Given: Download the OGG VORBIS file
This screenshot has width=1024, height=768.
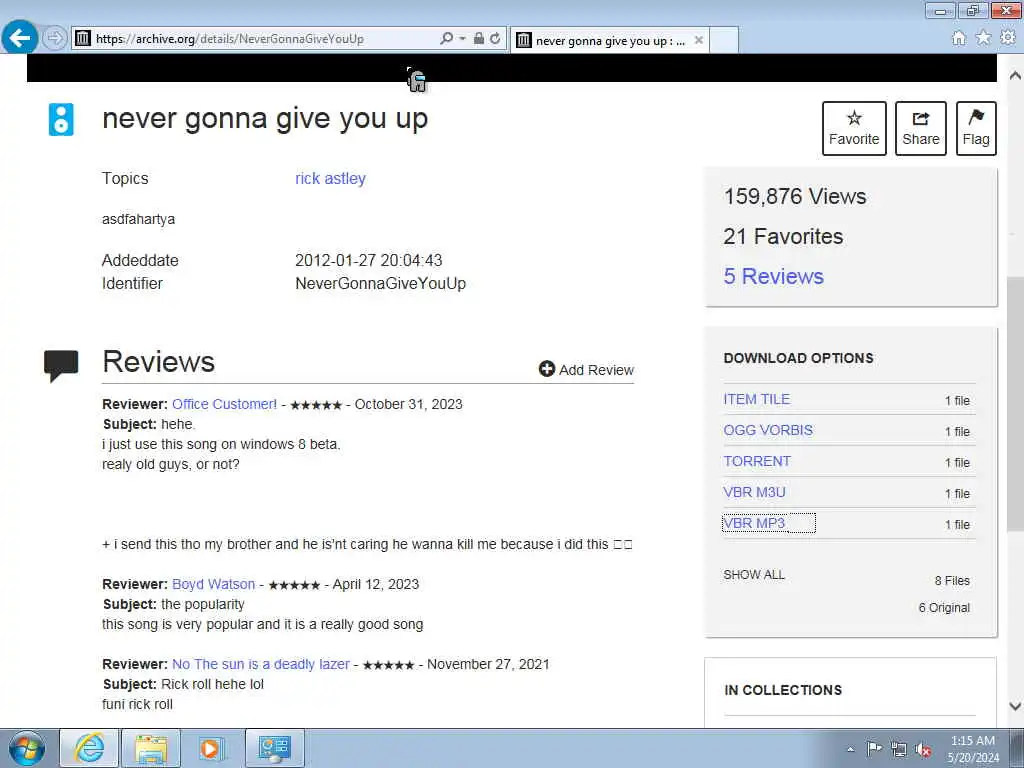Looking at the screenshot, I should pyautogui.click(x=768, y=430).
